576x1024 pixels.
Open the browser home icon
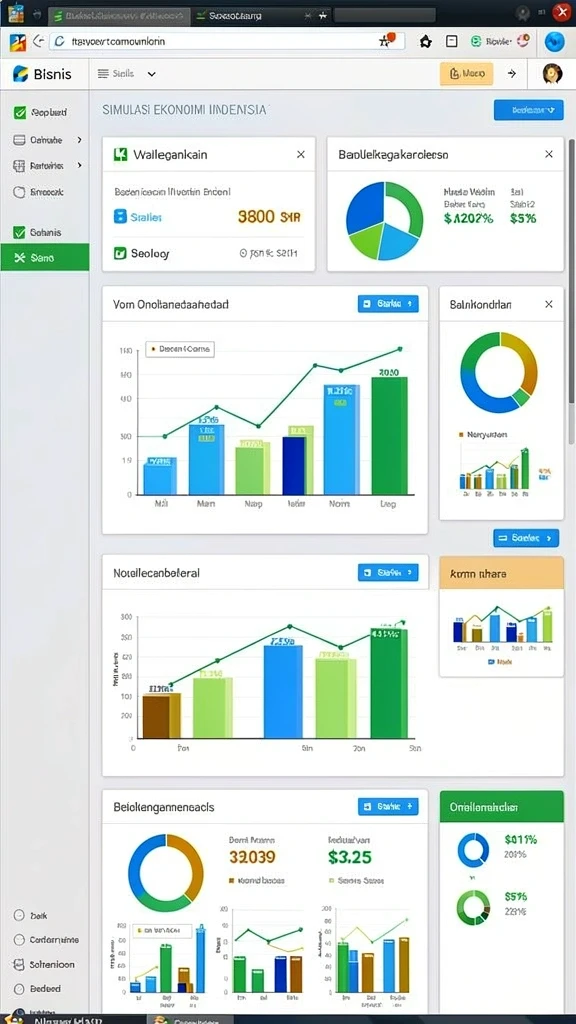point(426,41)
